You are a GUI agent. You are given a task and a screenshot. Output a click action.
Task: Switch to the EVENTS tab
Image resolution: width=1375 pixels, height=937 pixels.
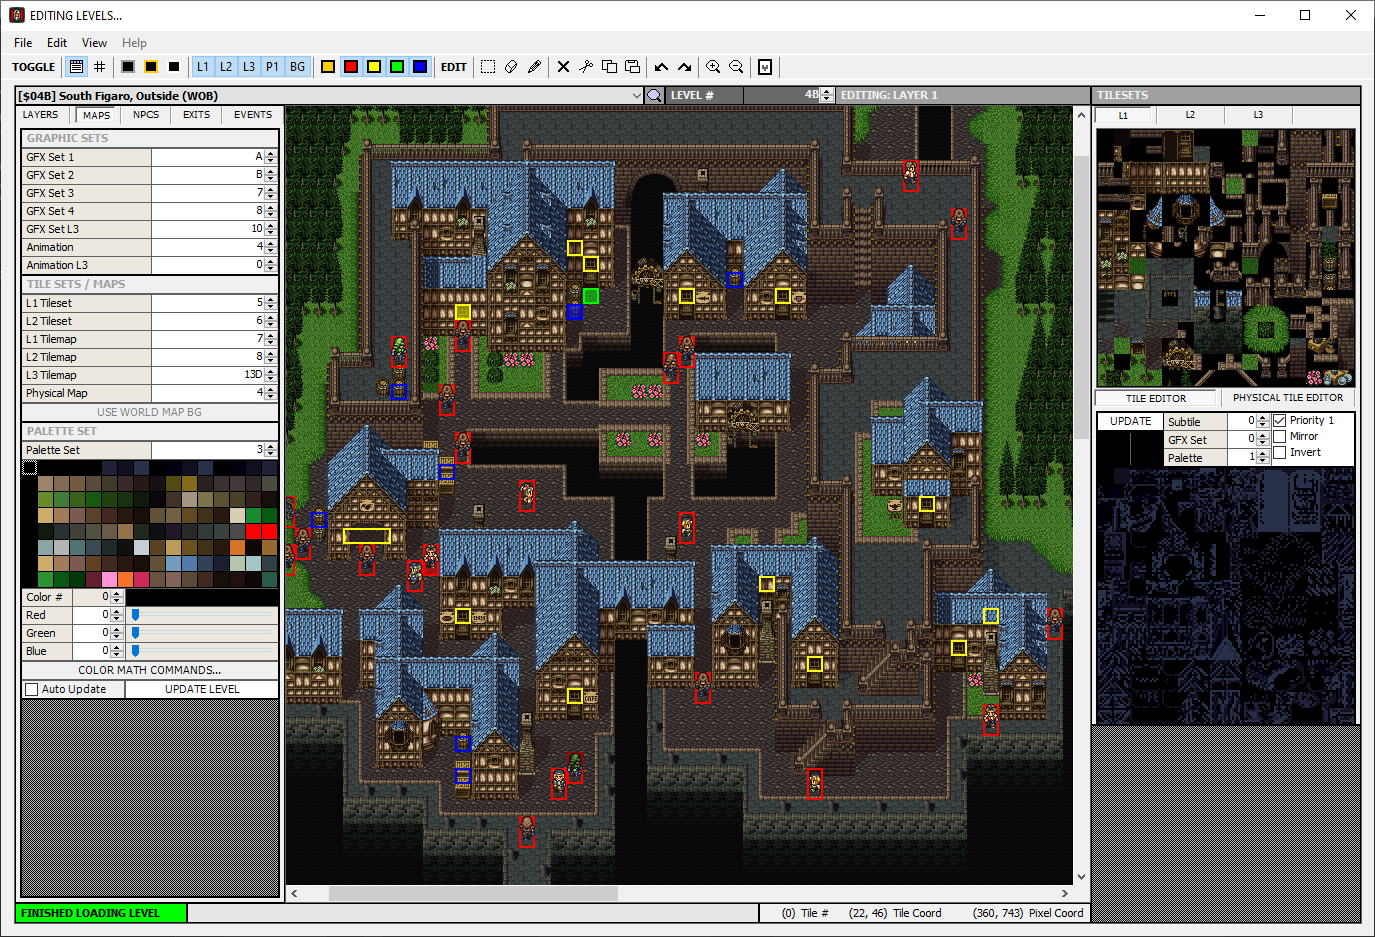253,115
